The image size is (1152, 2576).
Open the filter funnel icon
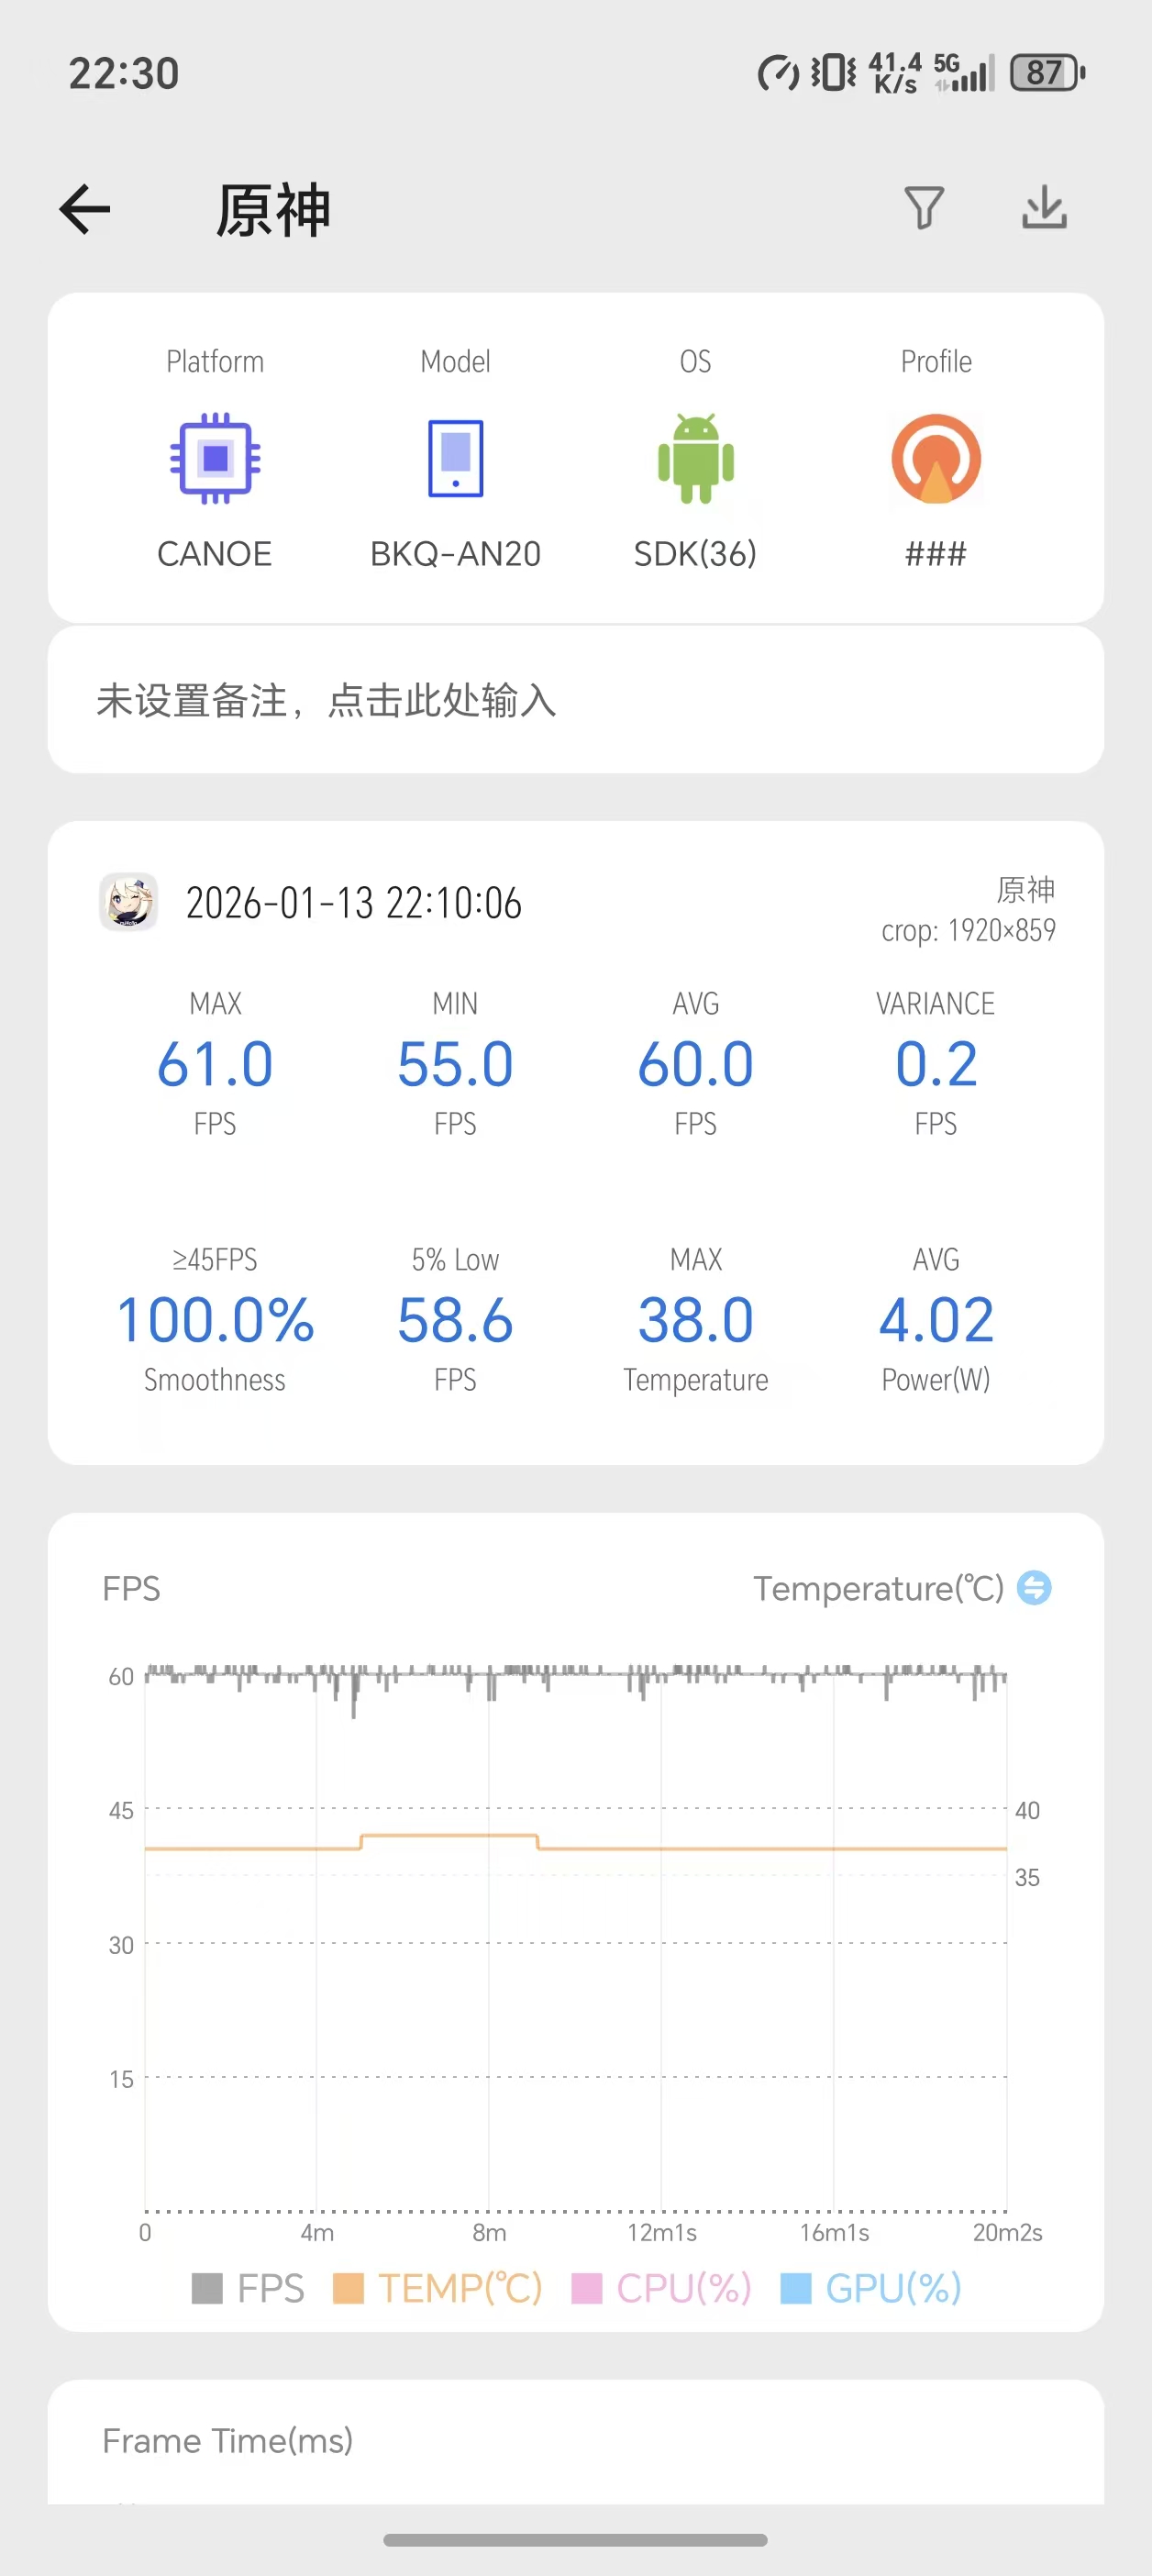(923, 208)
